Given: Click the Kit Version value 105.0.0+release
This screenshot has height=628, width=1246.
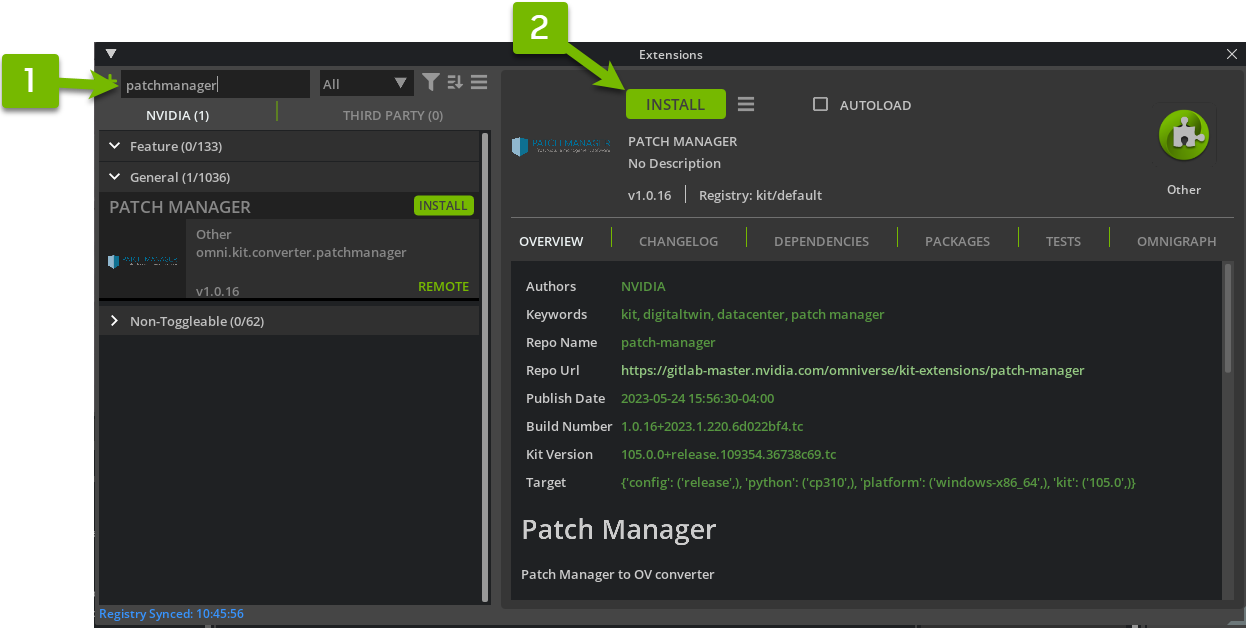Looking at the screenshot, I should (x=728, y=454).
